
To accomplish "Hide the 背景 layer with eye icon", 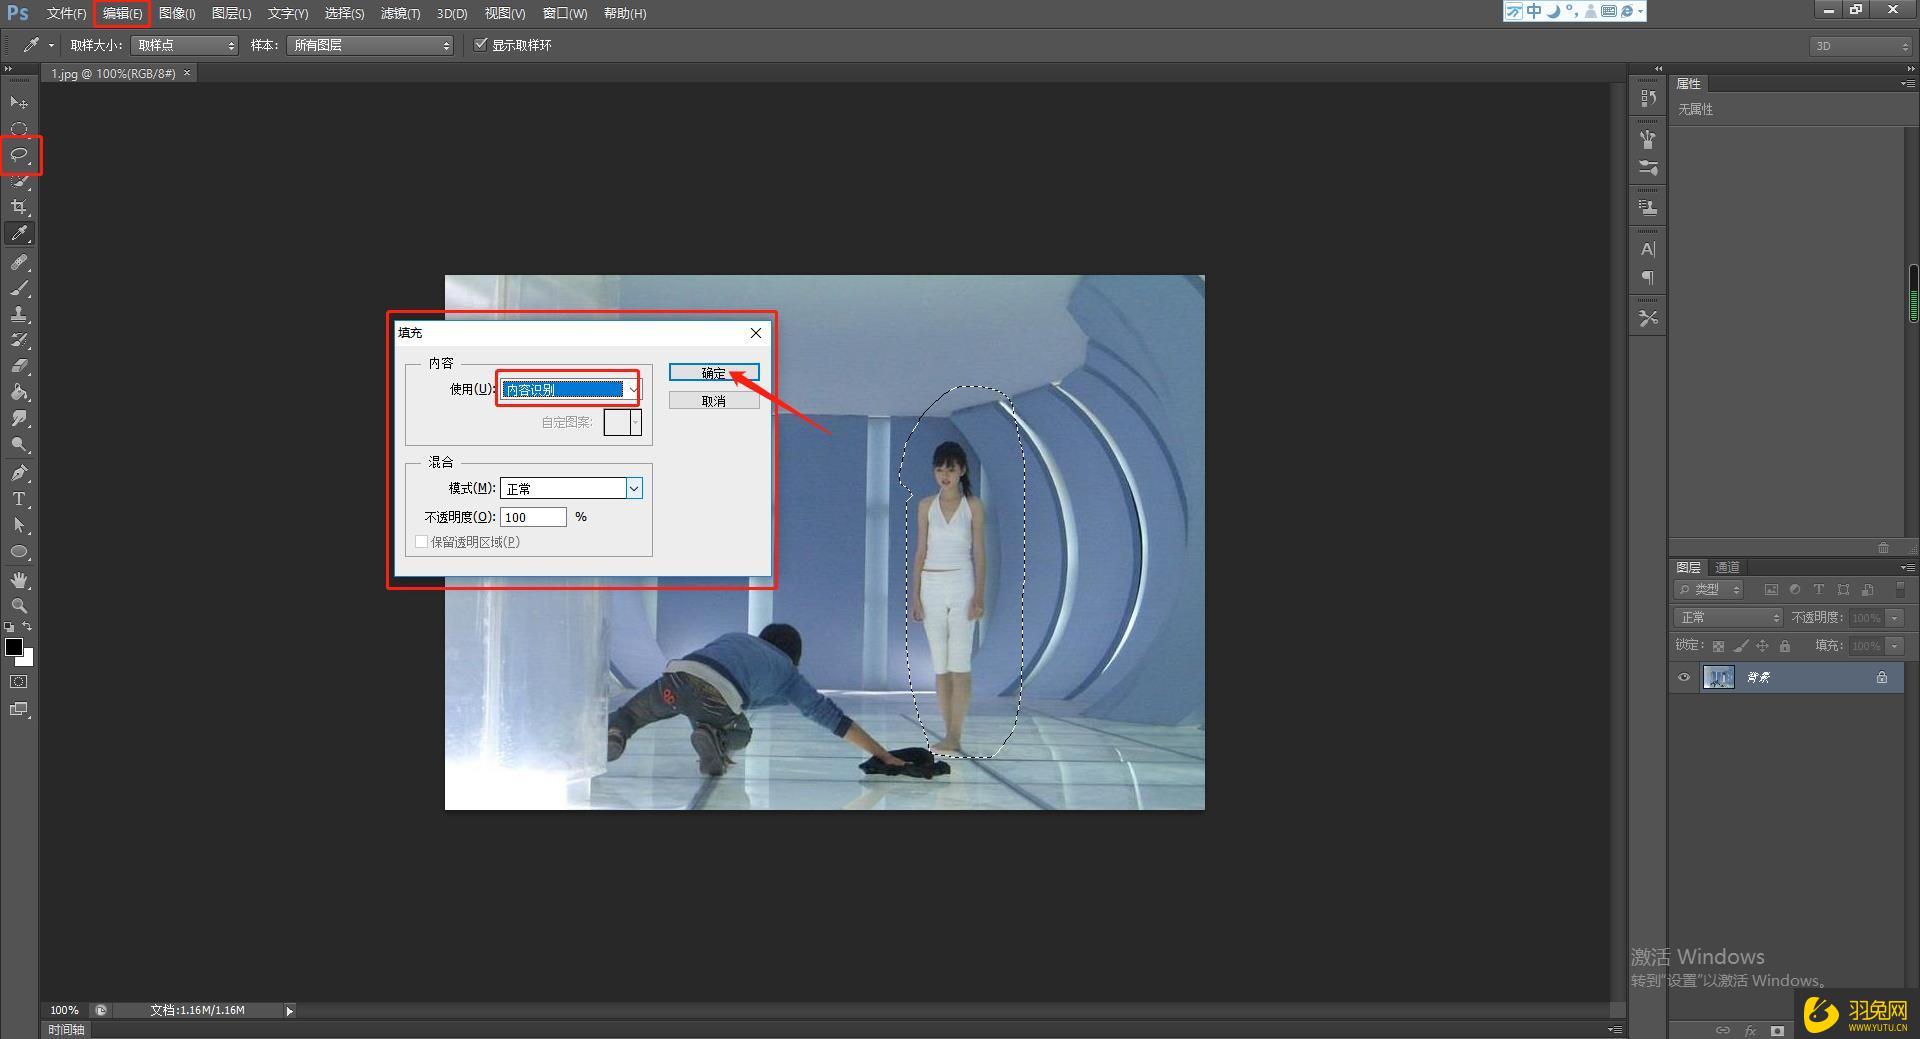I will point(1684,677).
